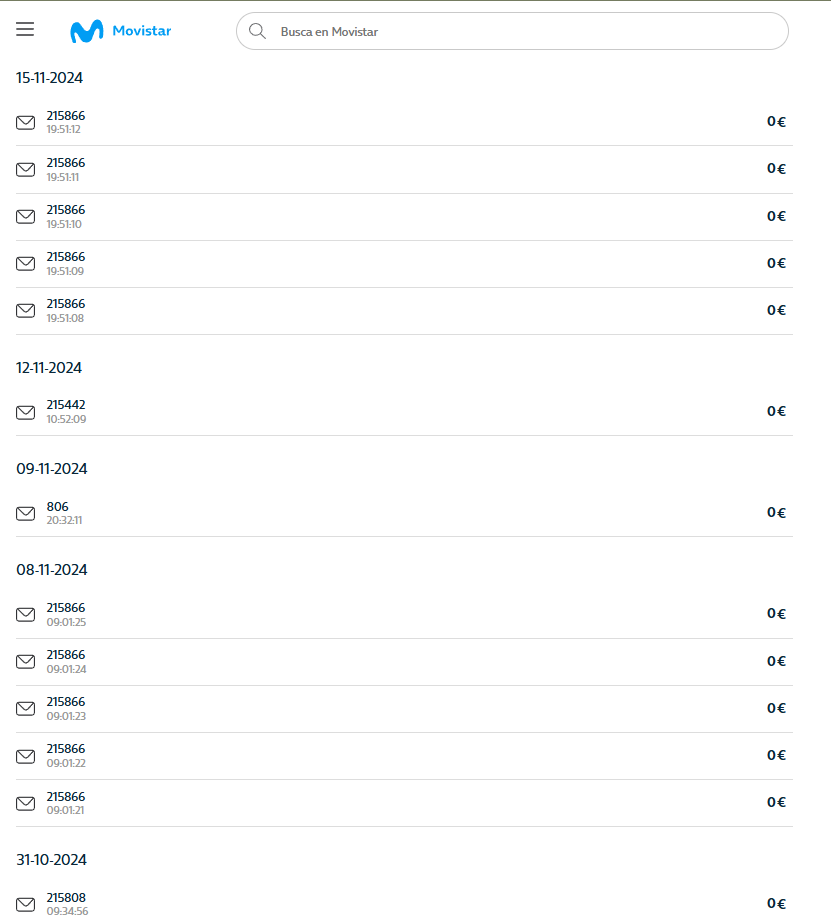
Task: Open the hamburger navigation menu
Action: (24, 29)
